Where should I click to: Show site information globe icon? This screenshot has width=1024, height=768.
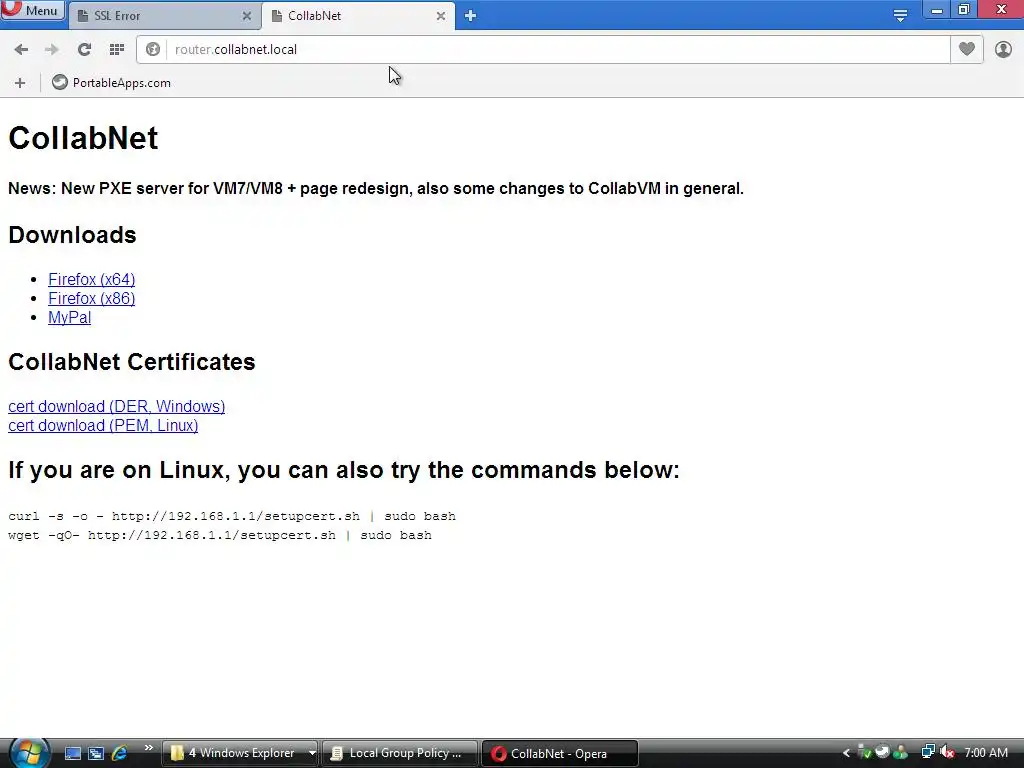coord(153,50)
